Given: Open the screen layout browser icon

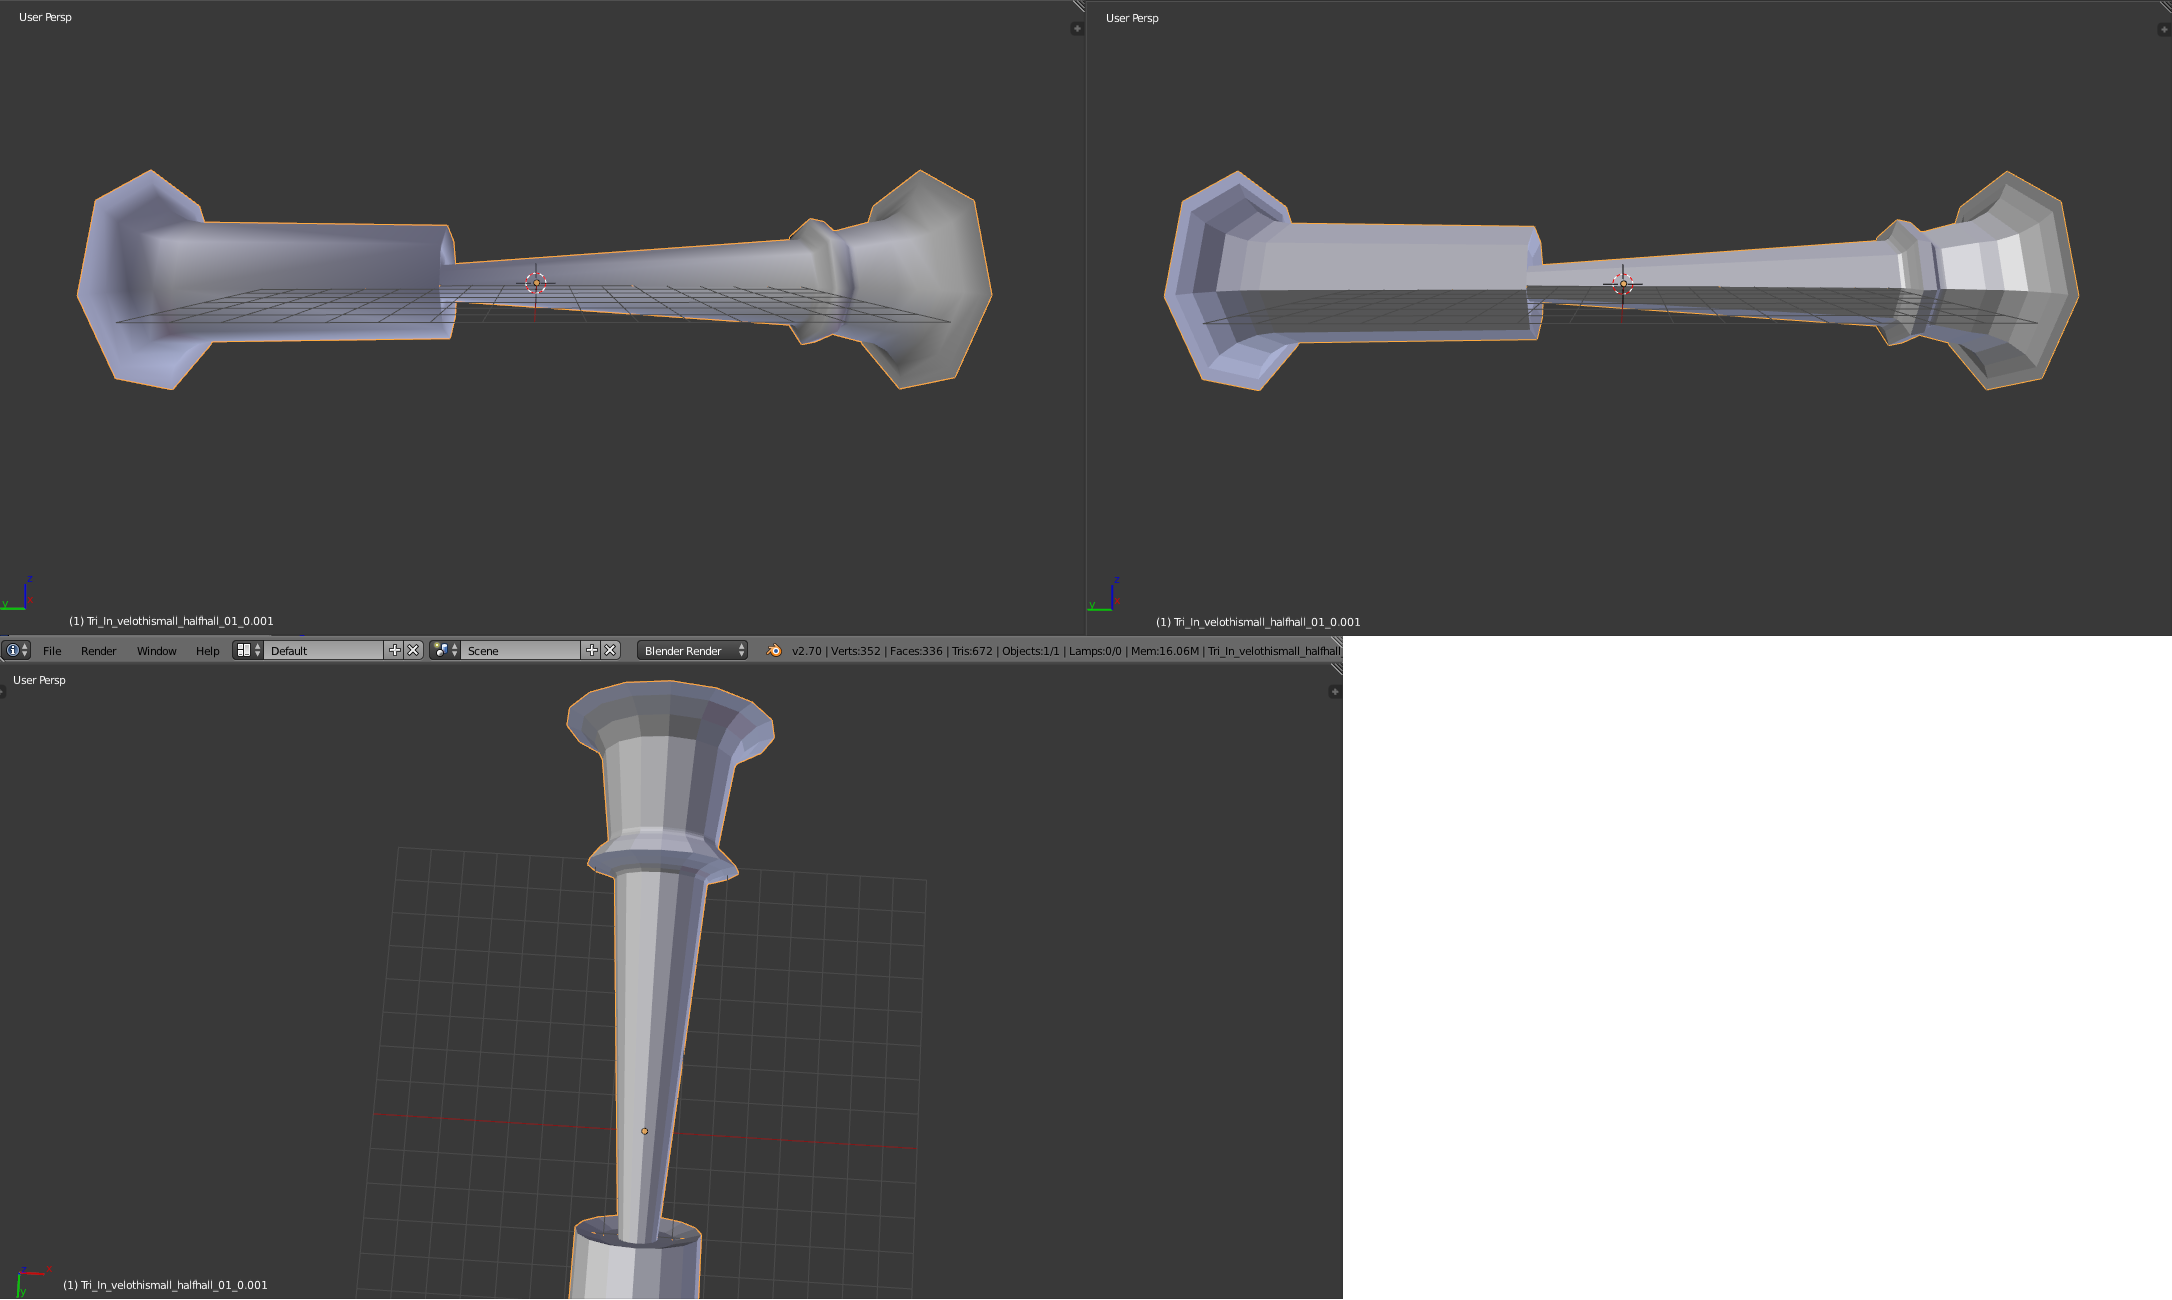Looking at the screenshot, I should (248, 650).
